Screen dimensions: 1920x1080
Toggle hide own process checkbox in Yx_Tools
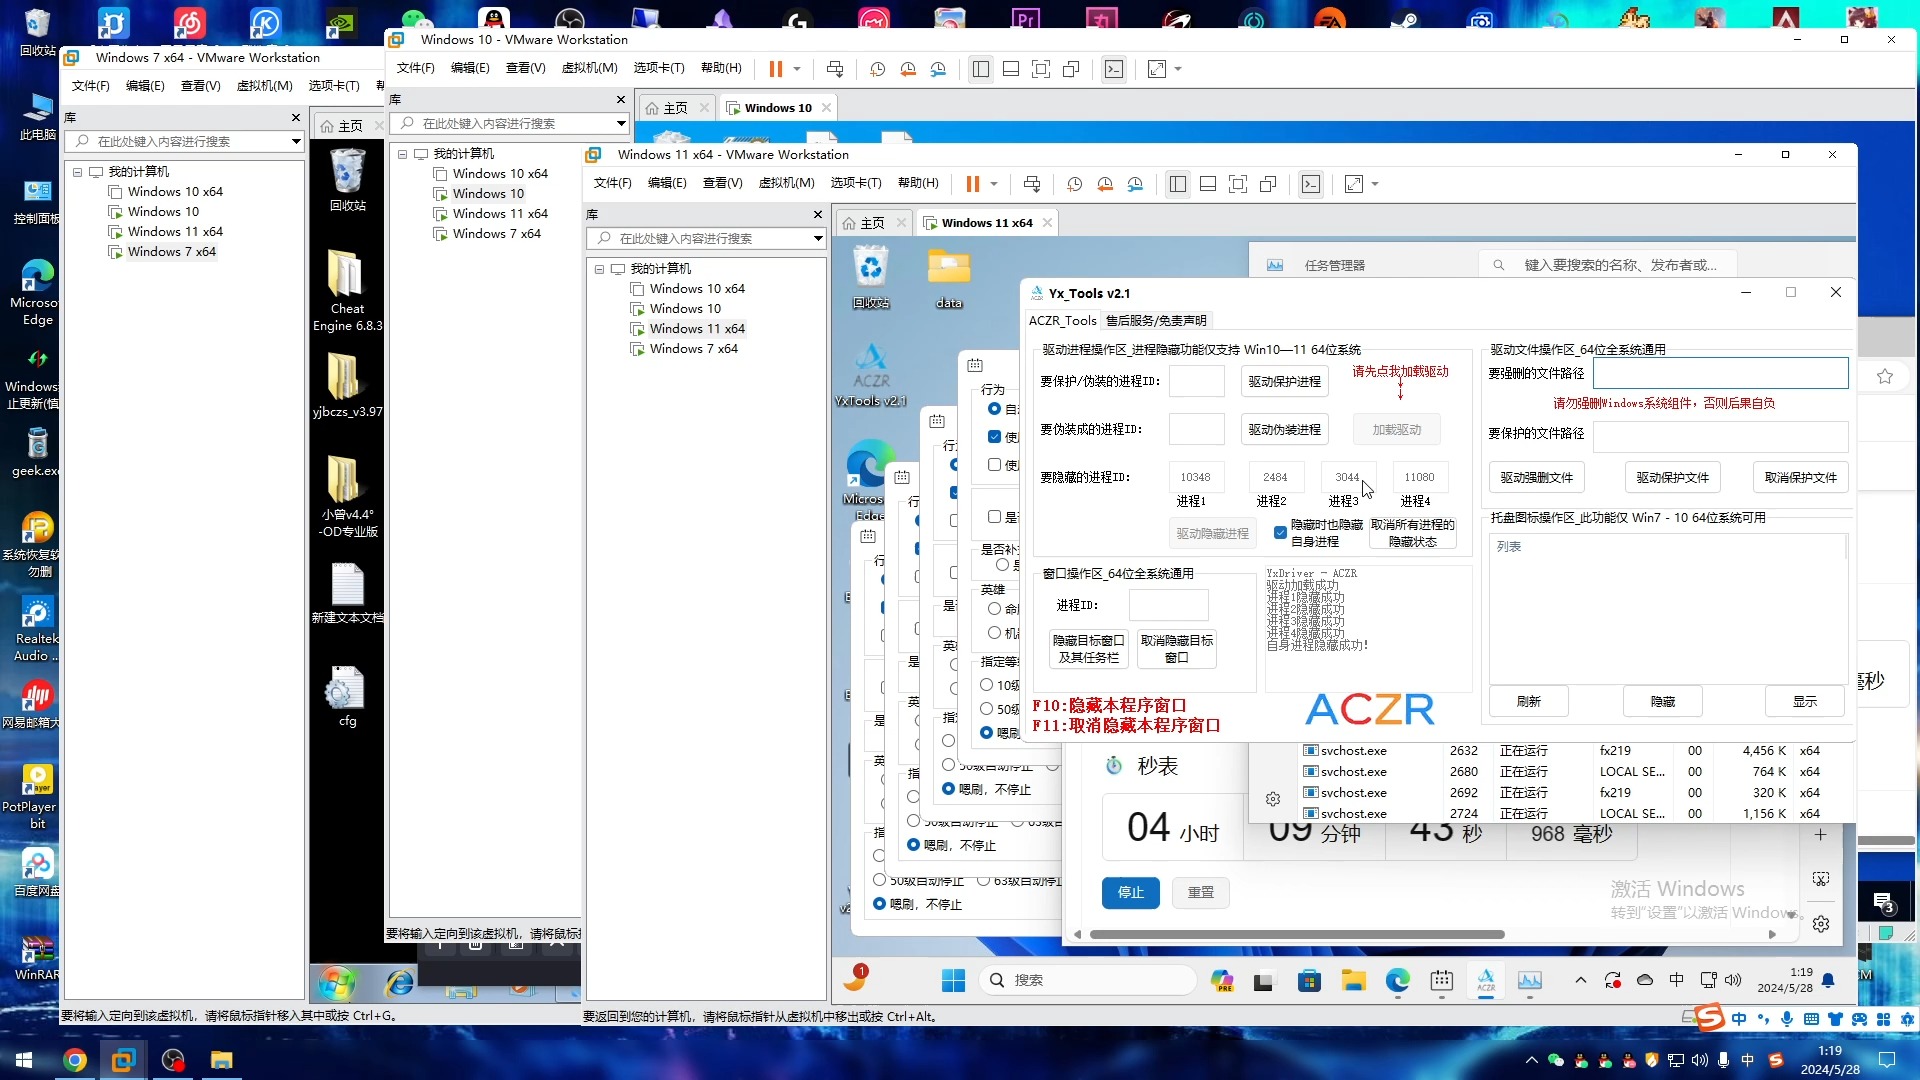coord(1280,532)
